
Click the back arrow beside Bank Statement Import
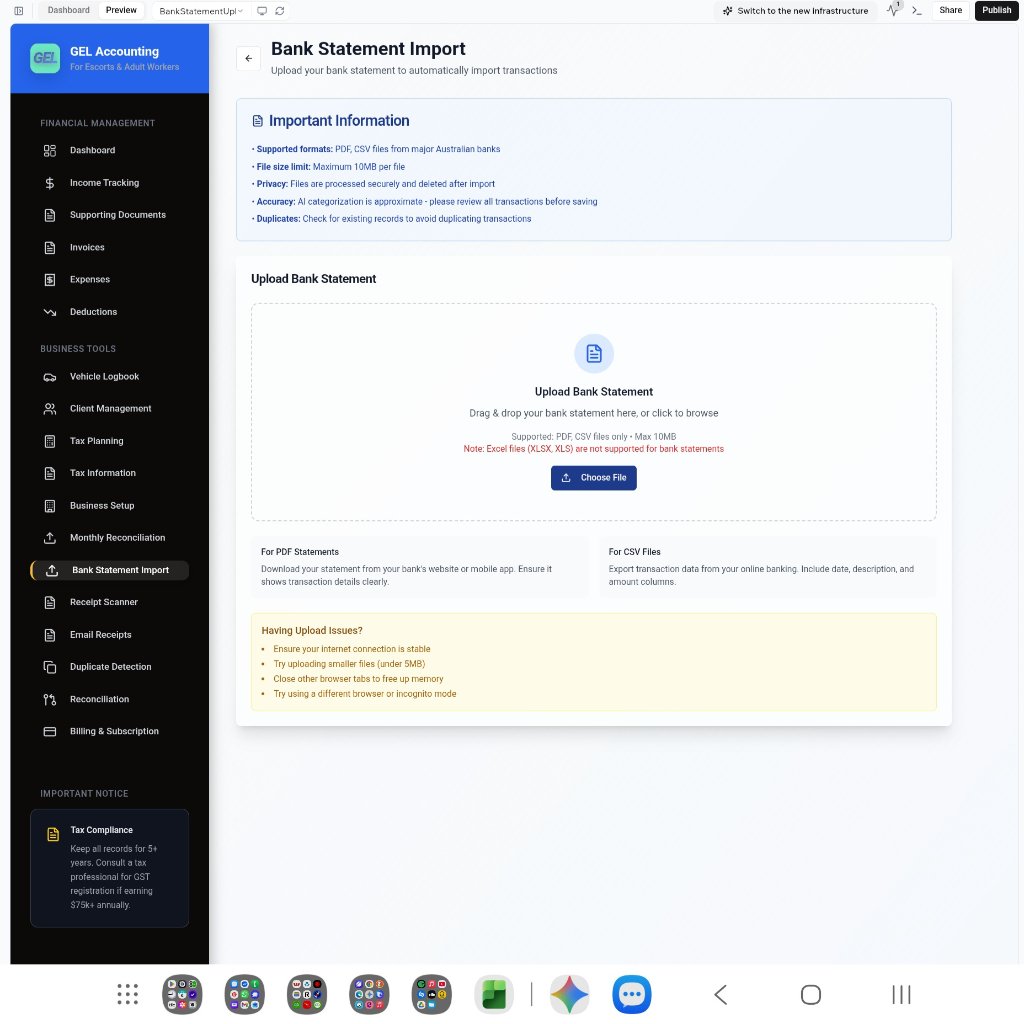(248, 58)
